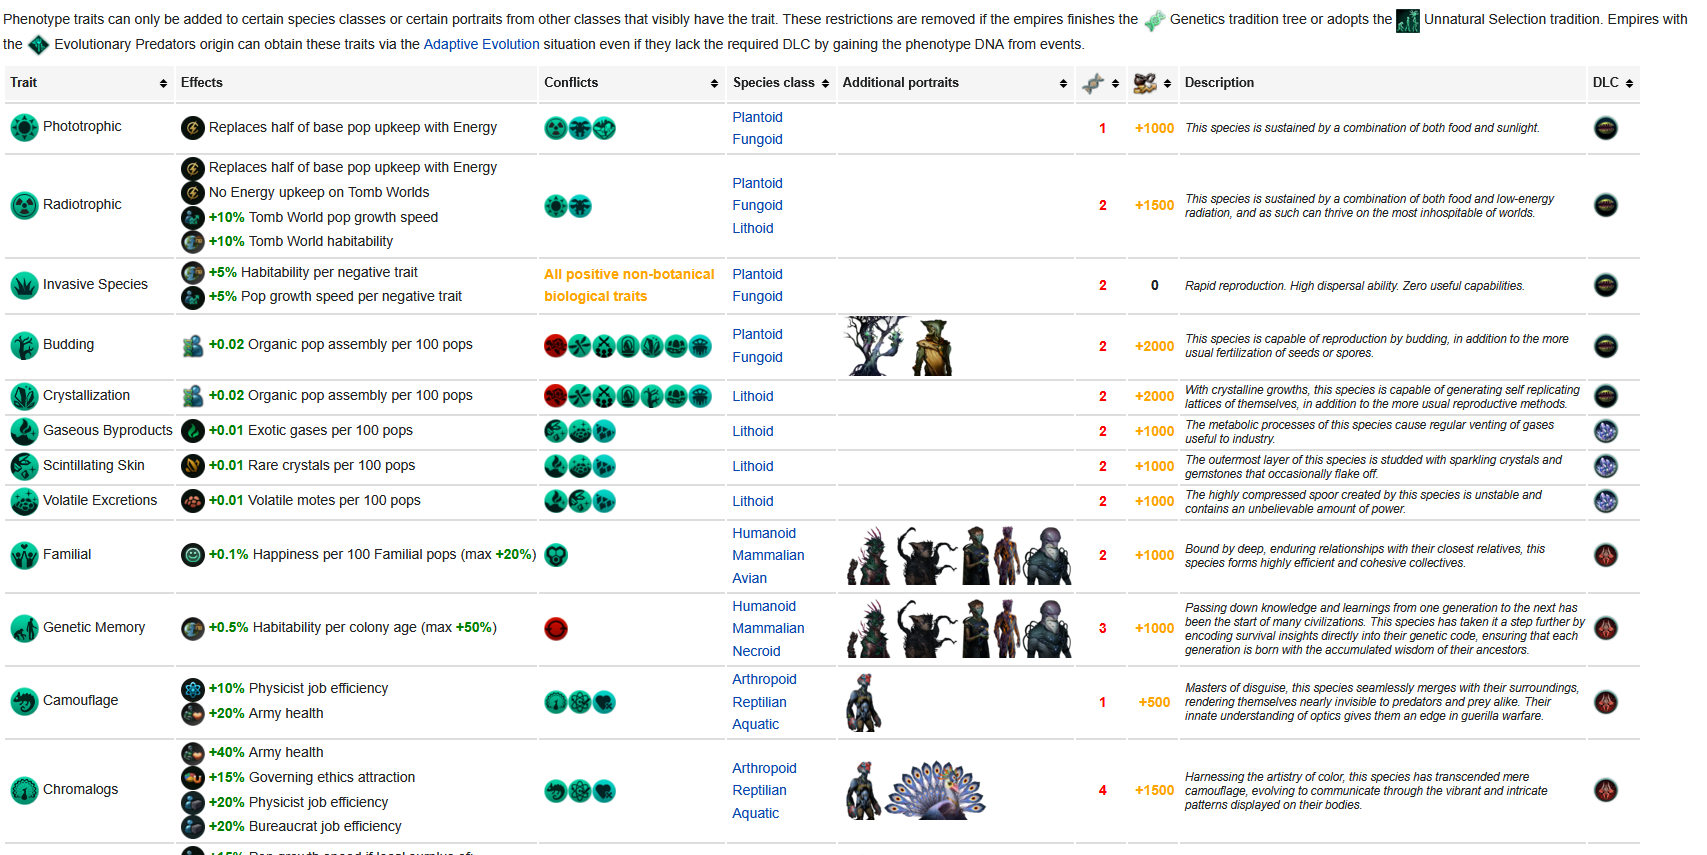This screenshot has height=855, width=1707.
Task: Click the portrait in Camouflage row
Action: 863,702
